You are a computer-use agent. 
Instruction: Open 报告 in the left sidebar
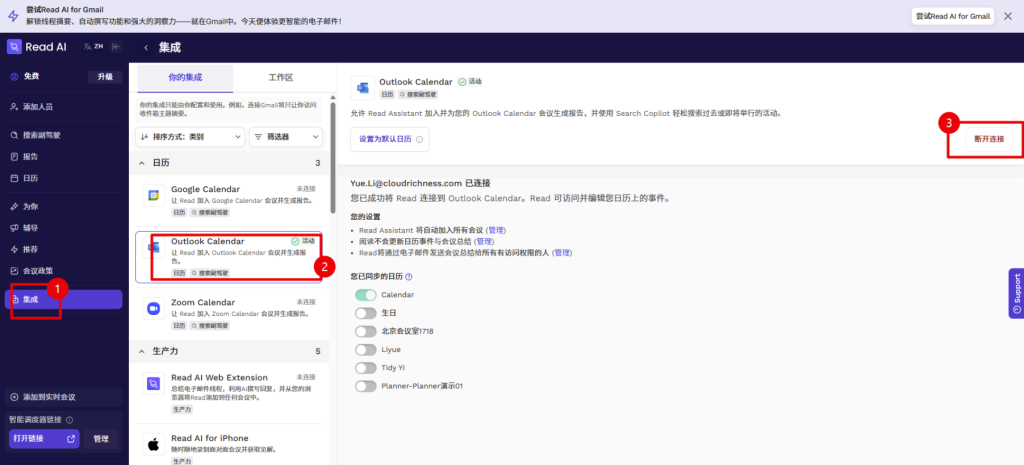click(x=30, y=156)
